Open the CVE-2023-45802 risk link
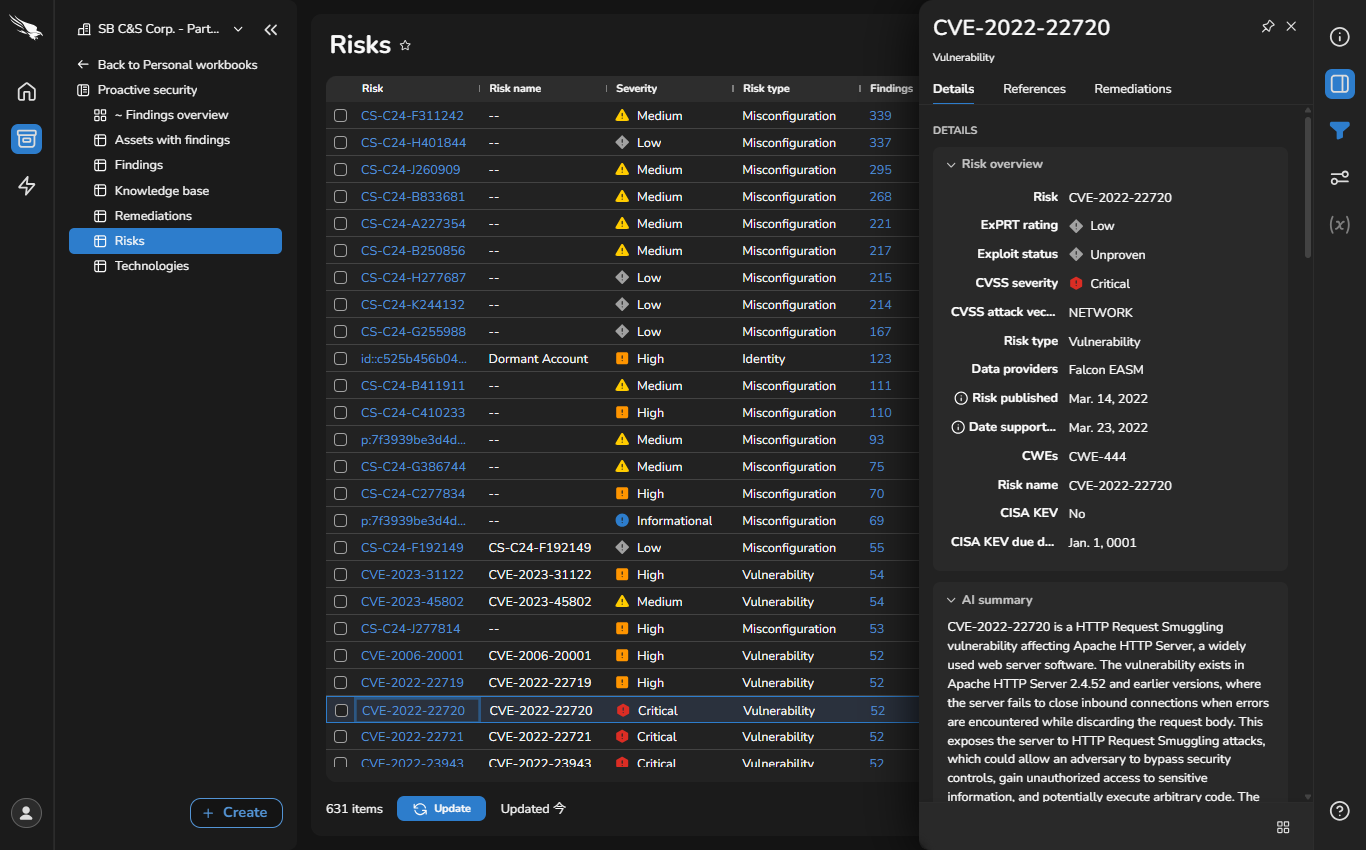 pos(412,602)
